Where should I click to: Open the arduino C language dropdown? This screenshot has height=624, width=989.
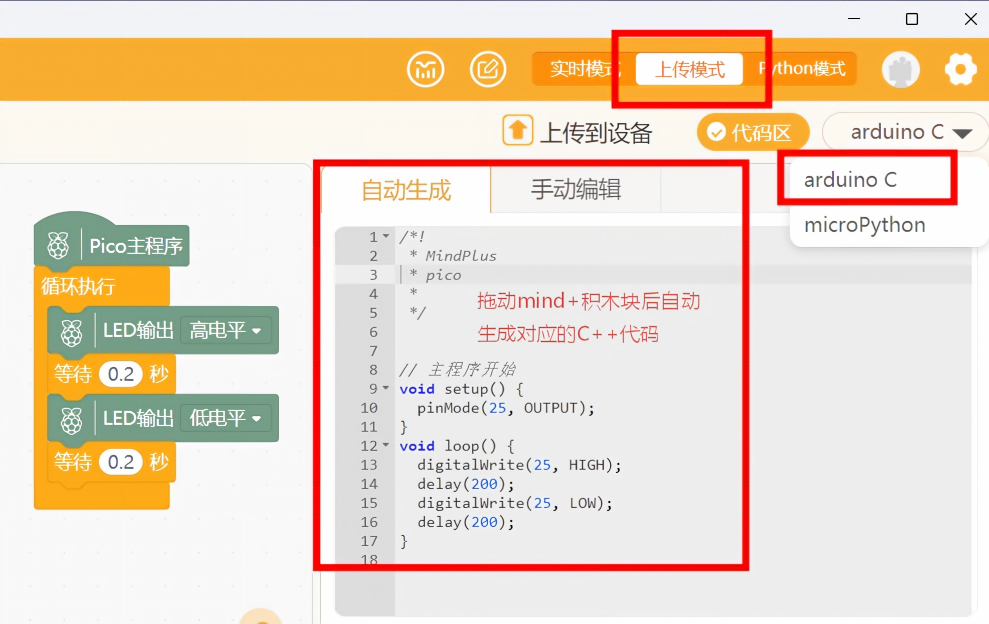tap(907, 132)
